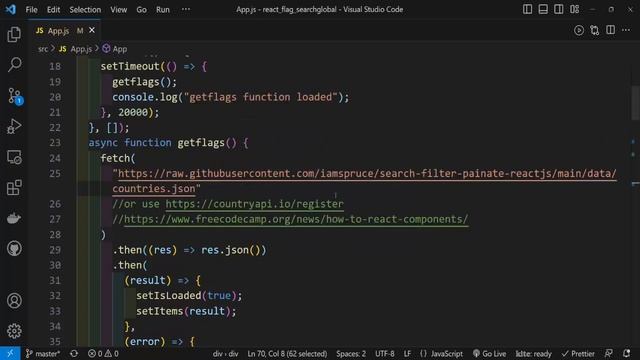Click the Prettier status item
Screen dimensions: 640x360
pos(578,353)
